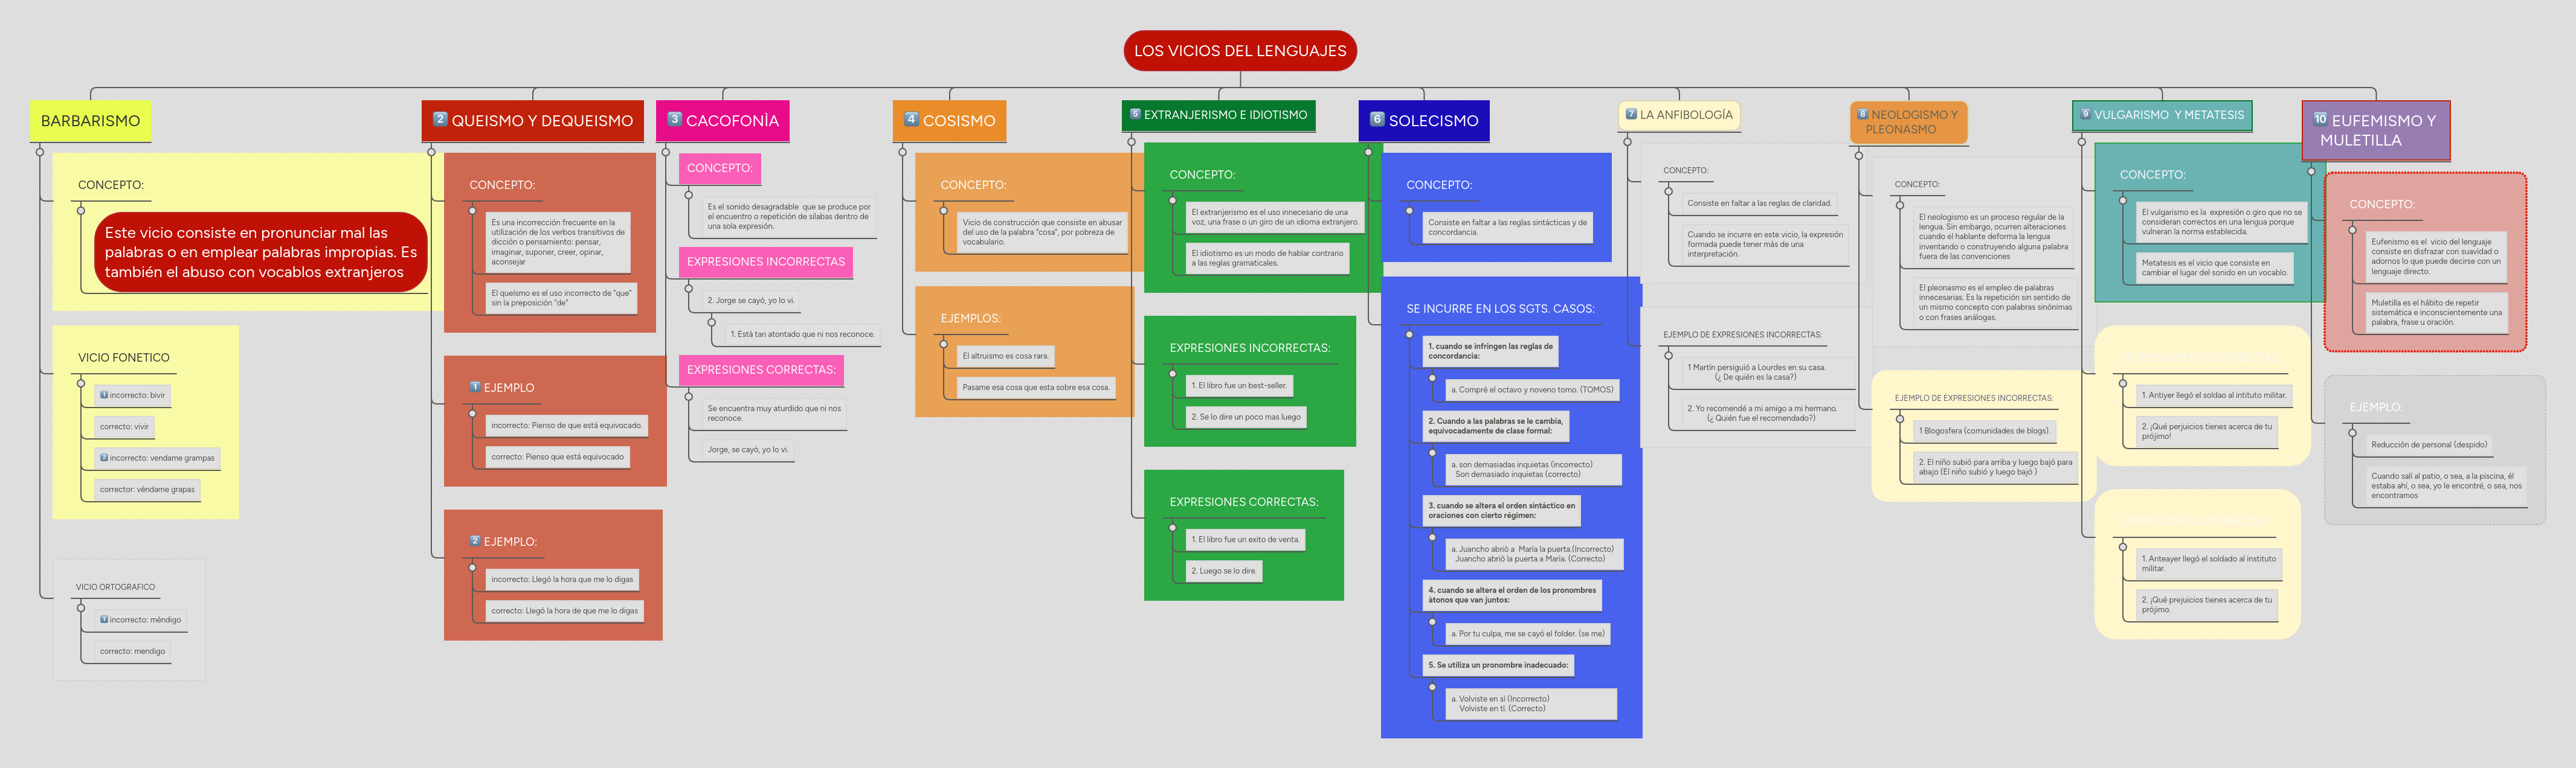Click the number 3 badge on CACOFONÌA
Image resolution: width=2576 pixels, height=768 pixels.
tap(675, 119)
